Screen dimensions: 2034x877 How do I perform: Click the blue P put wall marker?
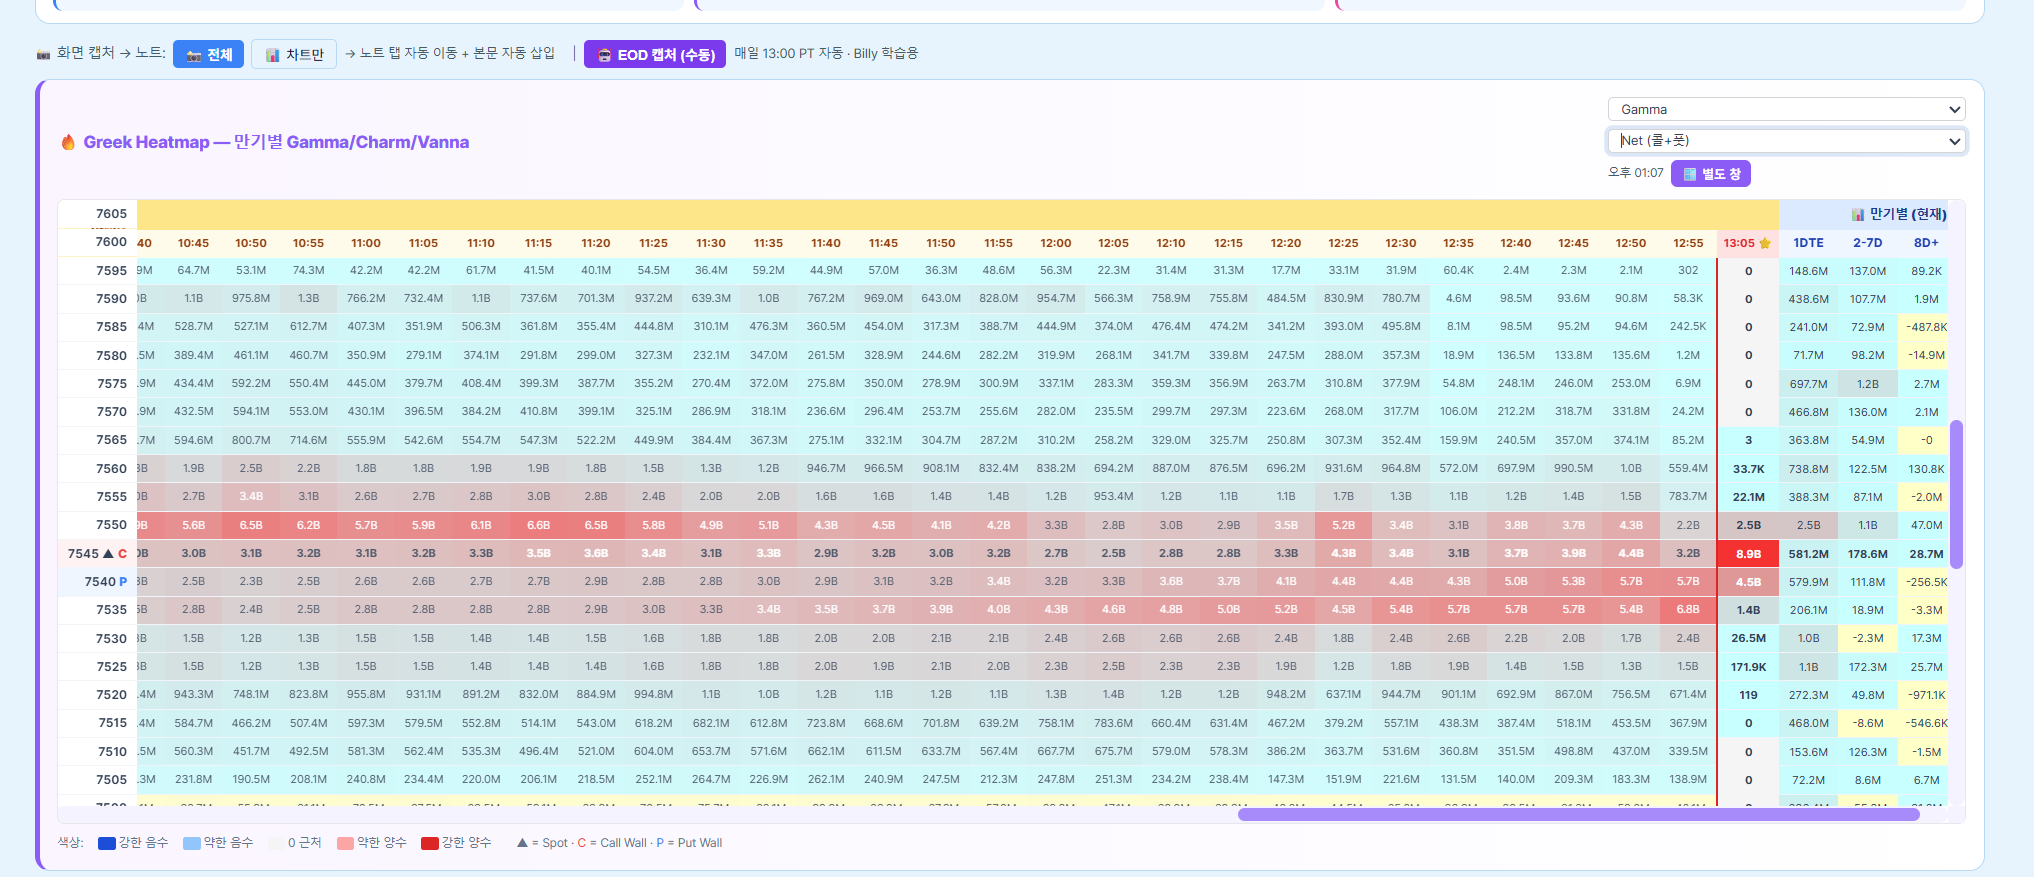123,581
